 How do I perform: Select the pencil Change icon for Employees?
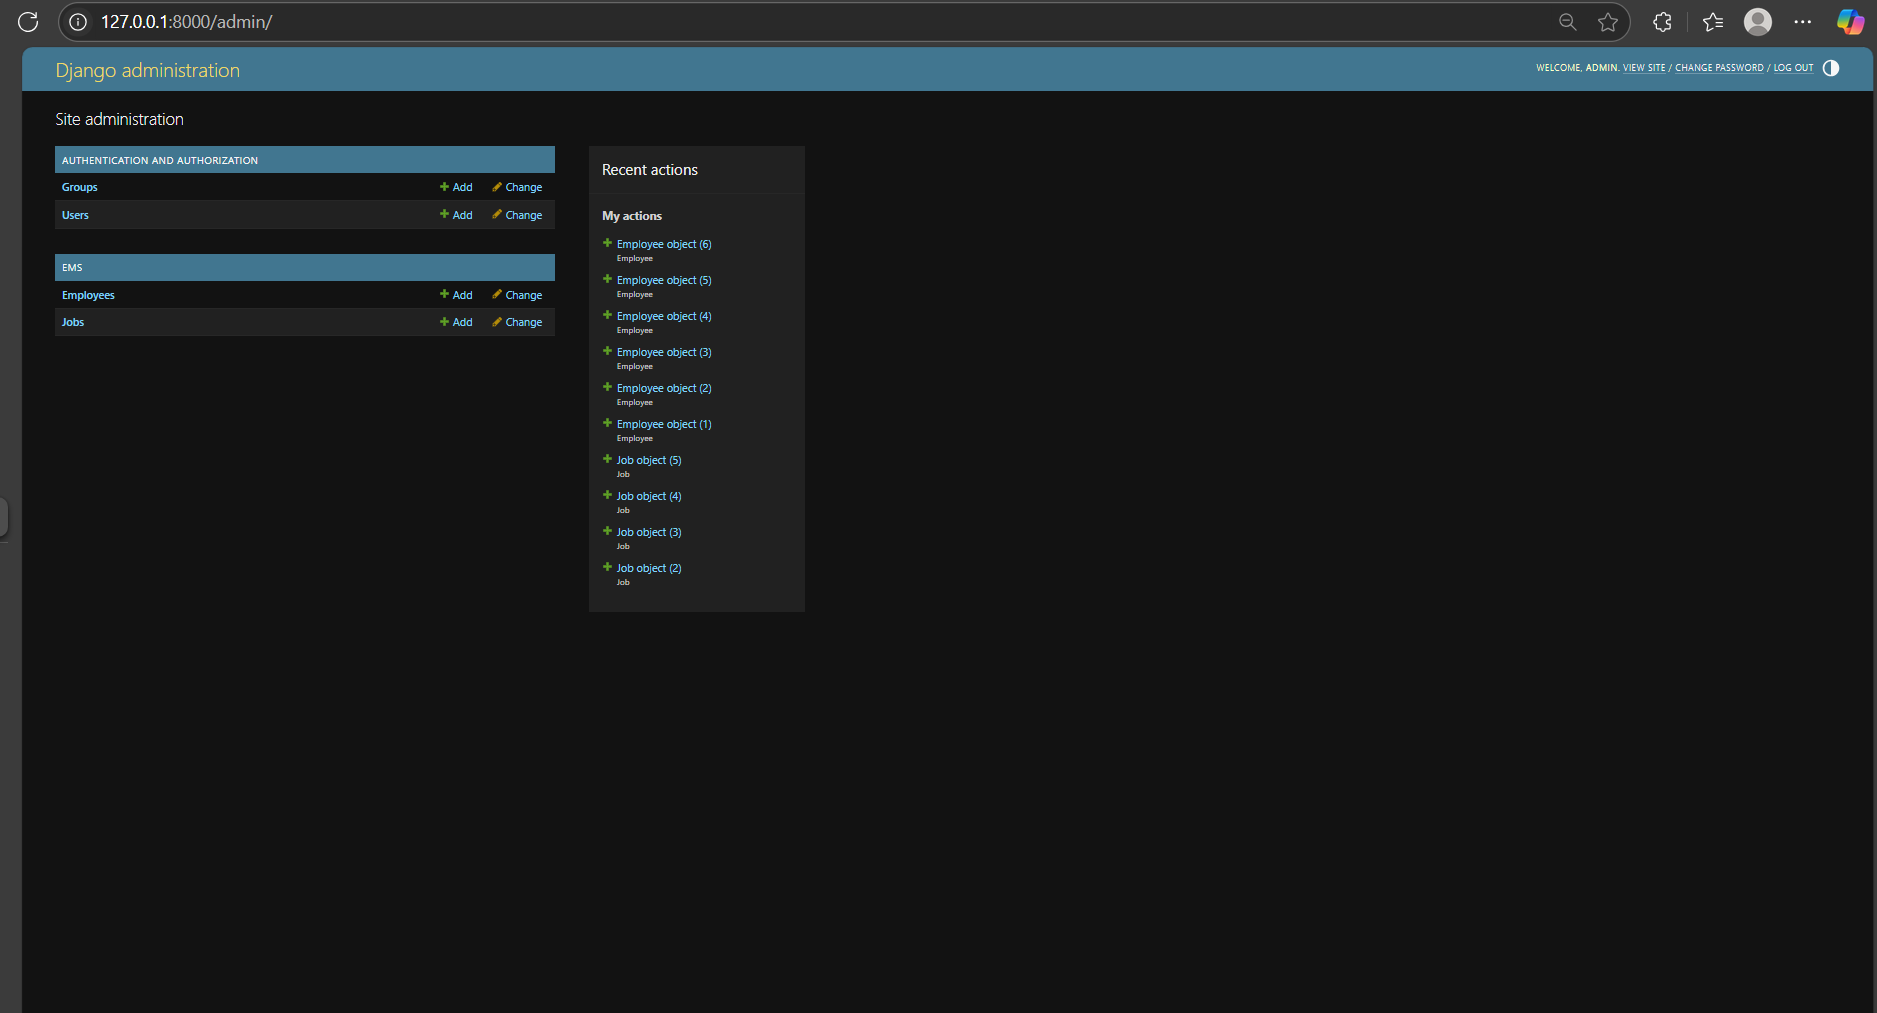pos(497,295)
